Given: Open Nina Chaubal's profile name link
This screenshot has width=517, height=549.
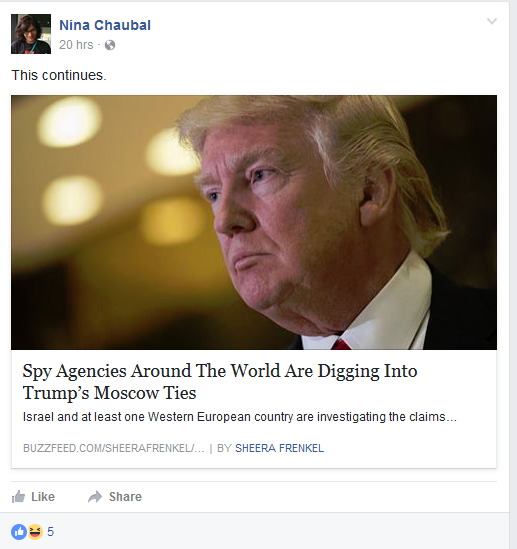Looking at the screenshot, I should (x=105, y=25).
